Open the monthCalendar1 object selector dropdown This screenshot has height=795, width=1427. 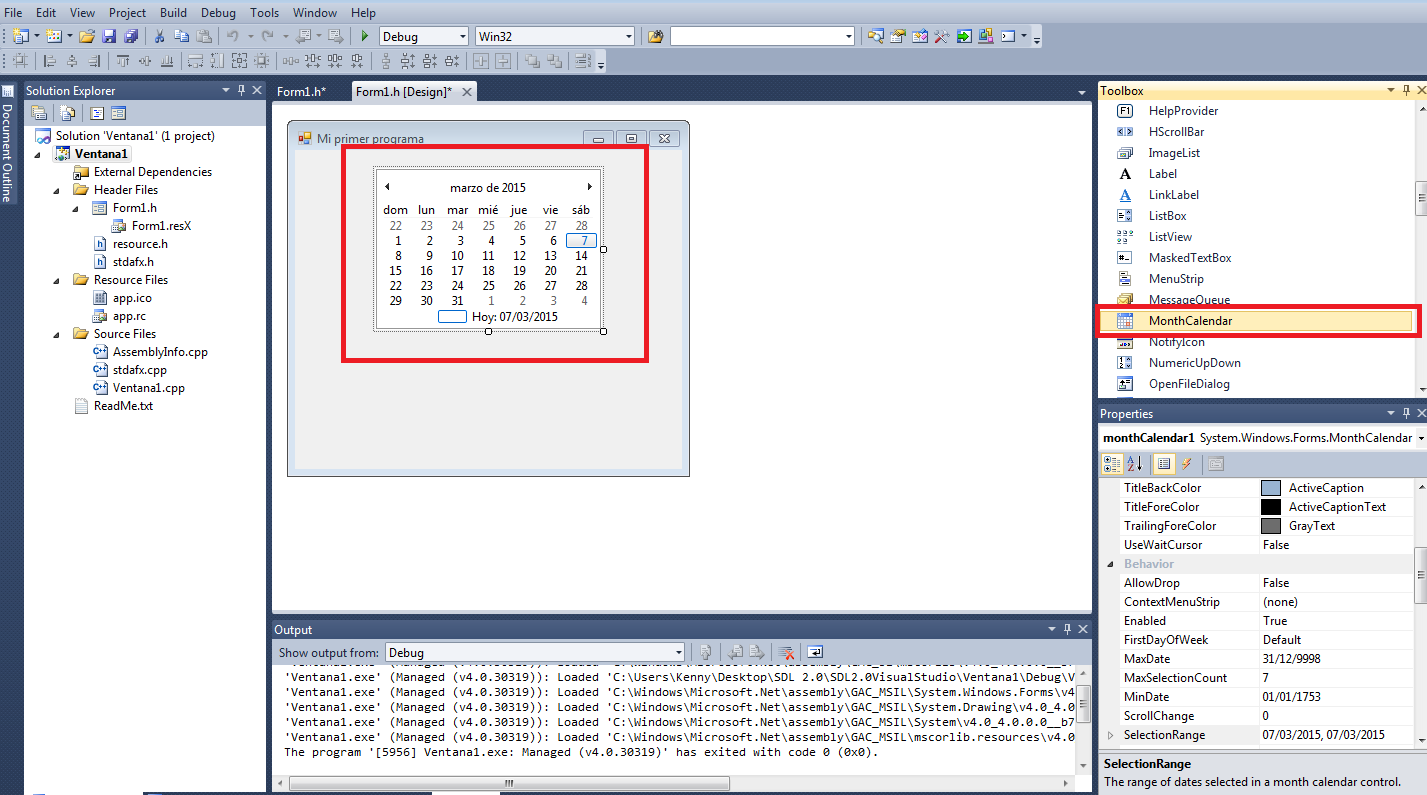[1420, 438]
